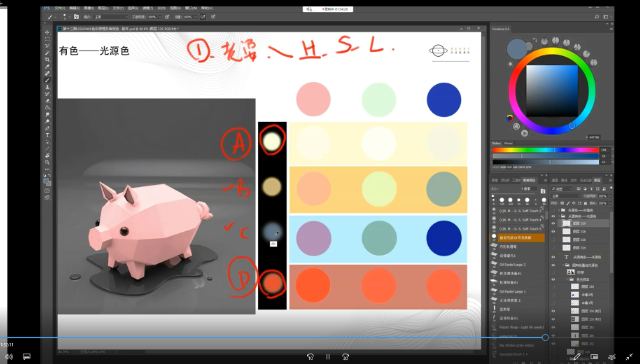640x364 pixels.
Task: Select the History Brush tool
Action: point(47,94)
